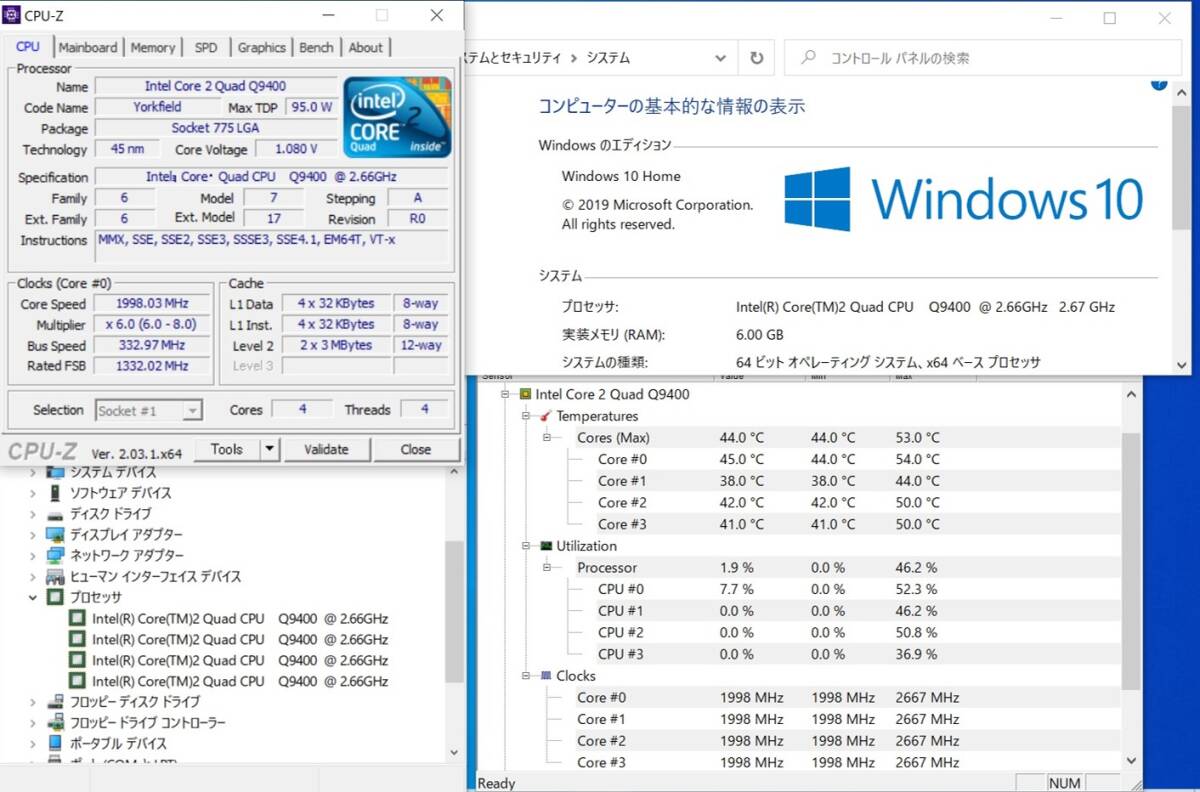1200x792 pixels.
Task: Click the chip icon beside Intel Core 2 Quad Q9400 in HWMonitor
Action: pyautogui.click(x=525, y=394)
